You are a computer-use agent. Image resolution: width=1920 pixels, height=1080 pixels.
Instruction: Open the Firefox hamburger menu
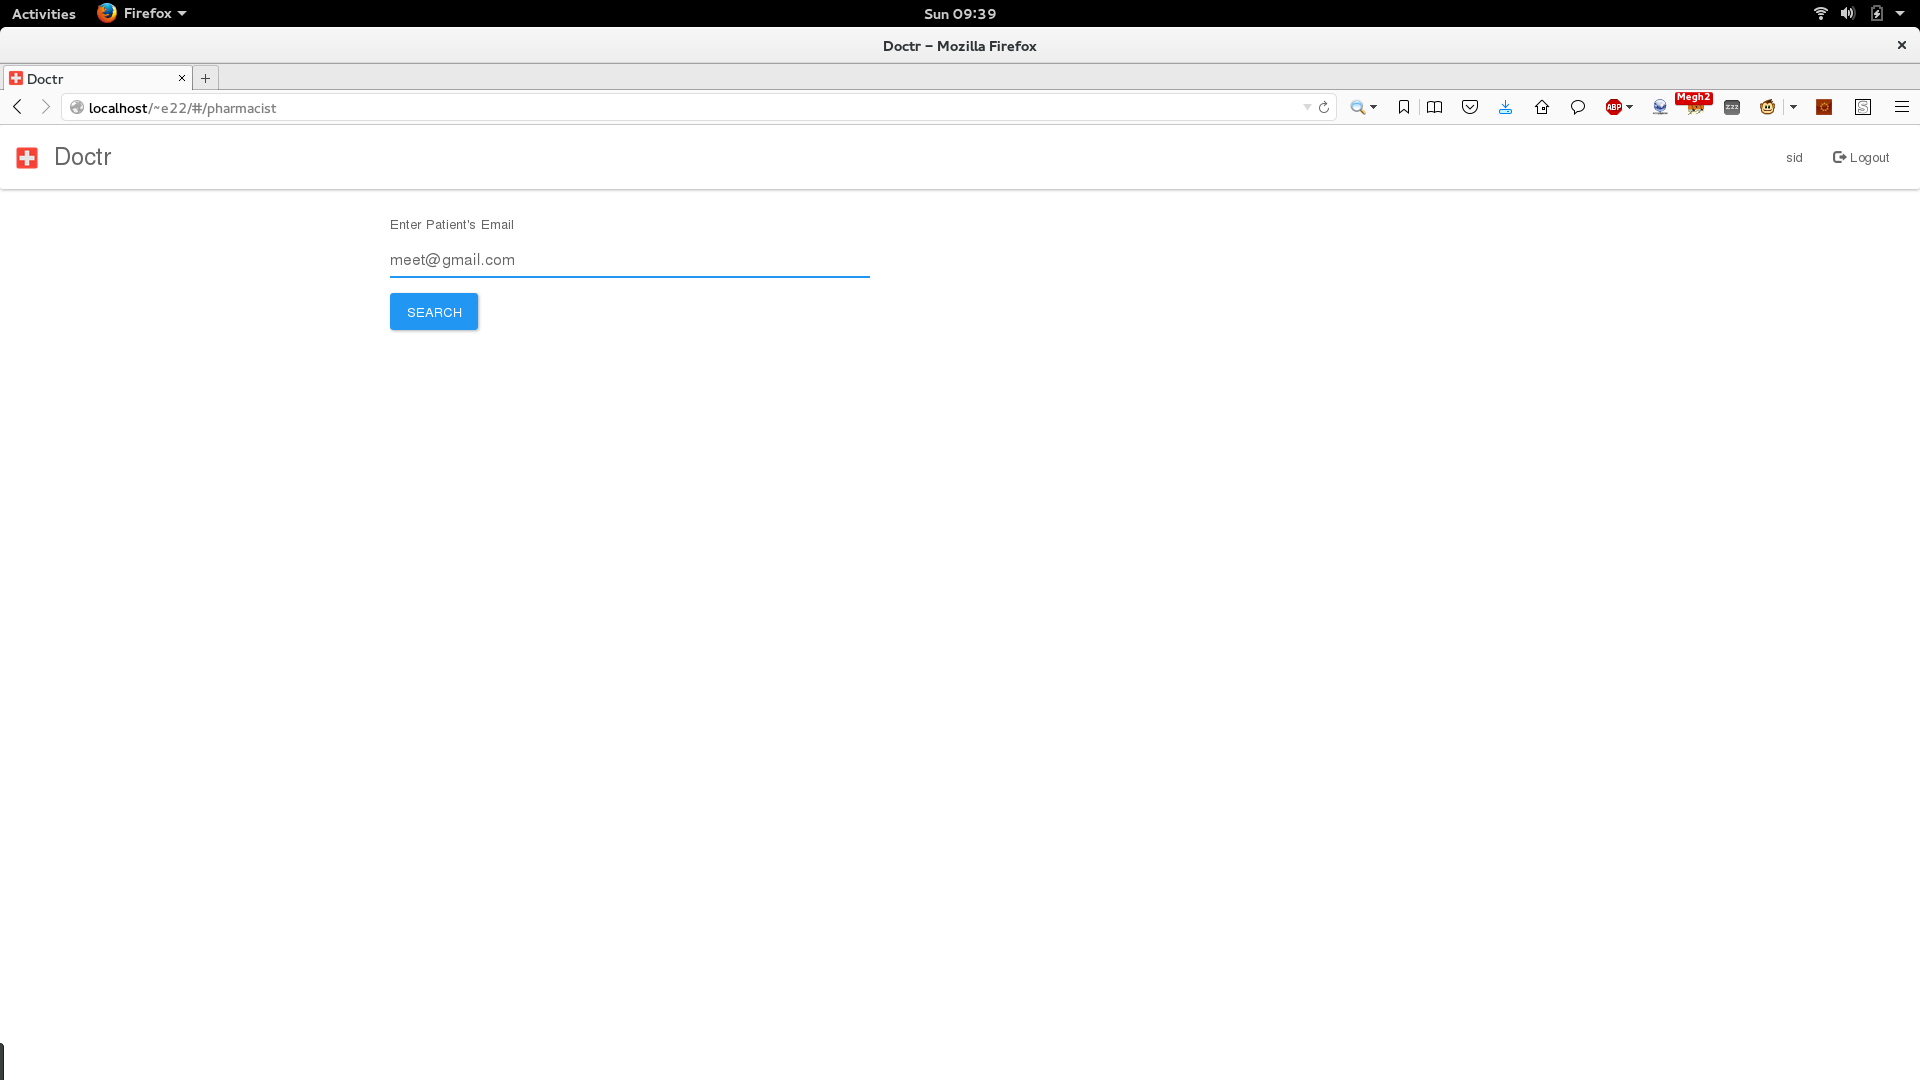point(1902,107)
